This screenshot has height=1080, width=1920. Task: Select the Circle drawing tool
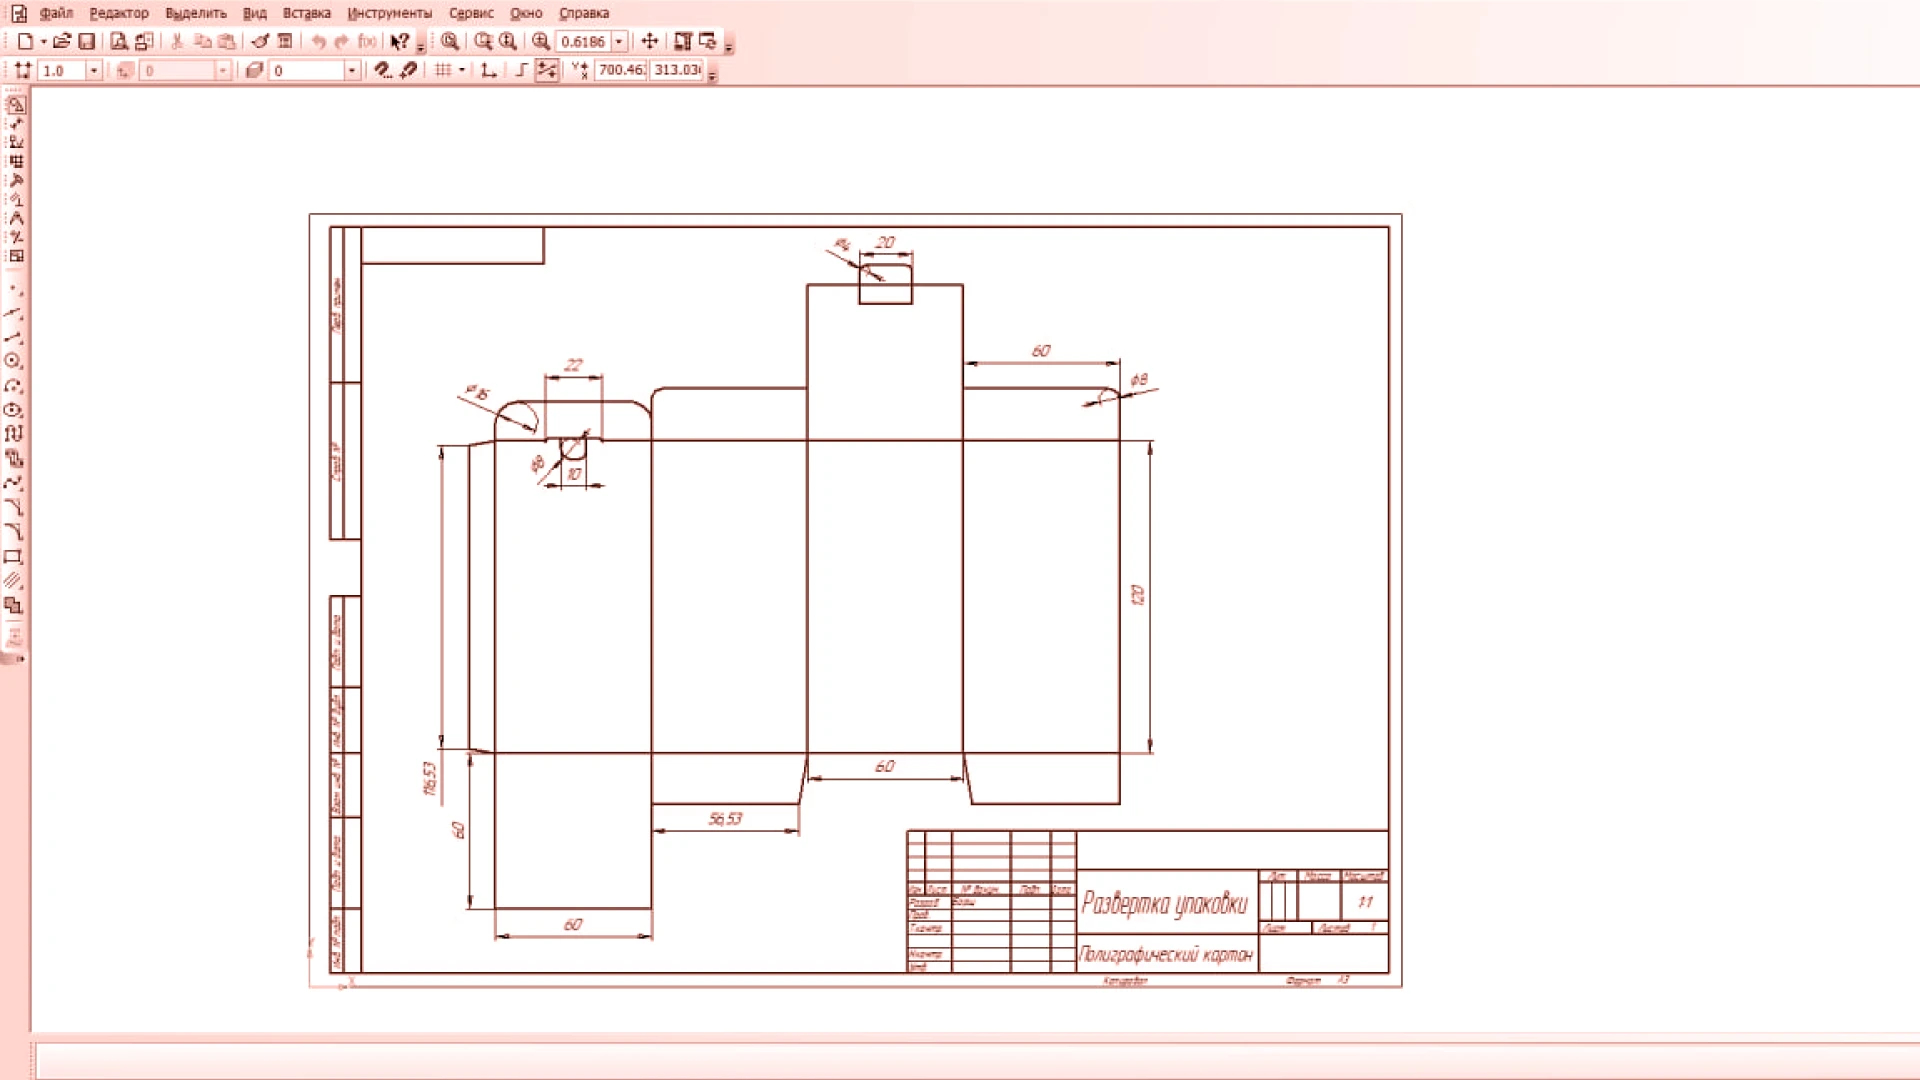(13, 361)
